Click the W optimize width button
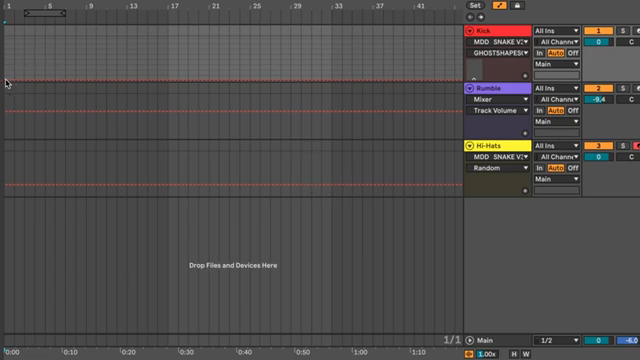 point(526,354)
